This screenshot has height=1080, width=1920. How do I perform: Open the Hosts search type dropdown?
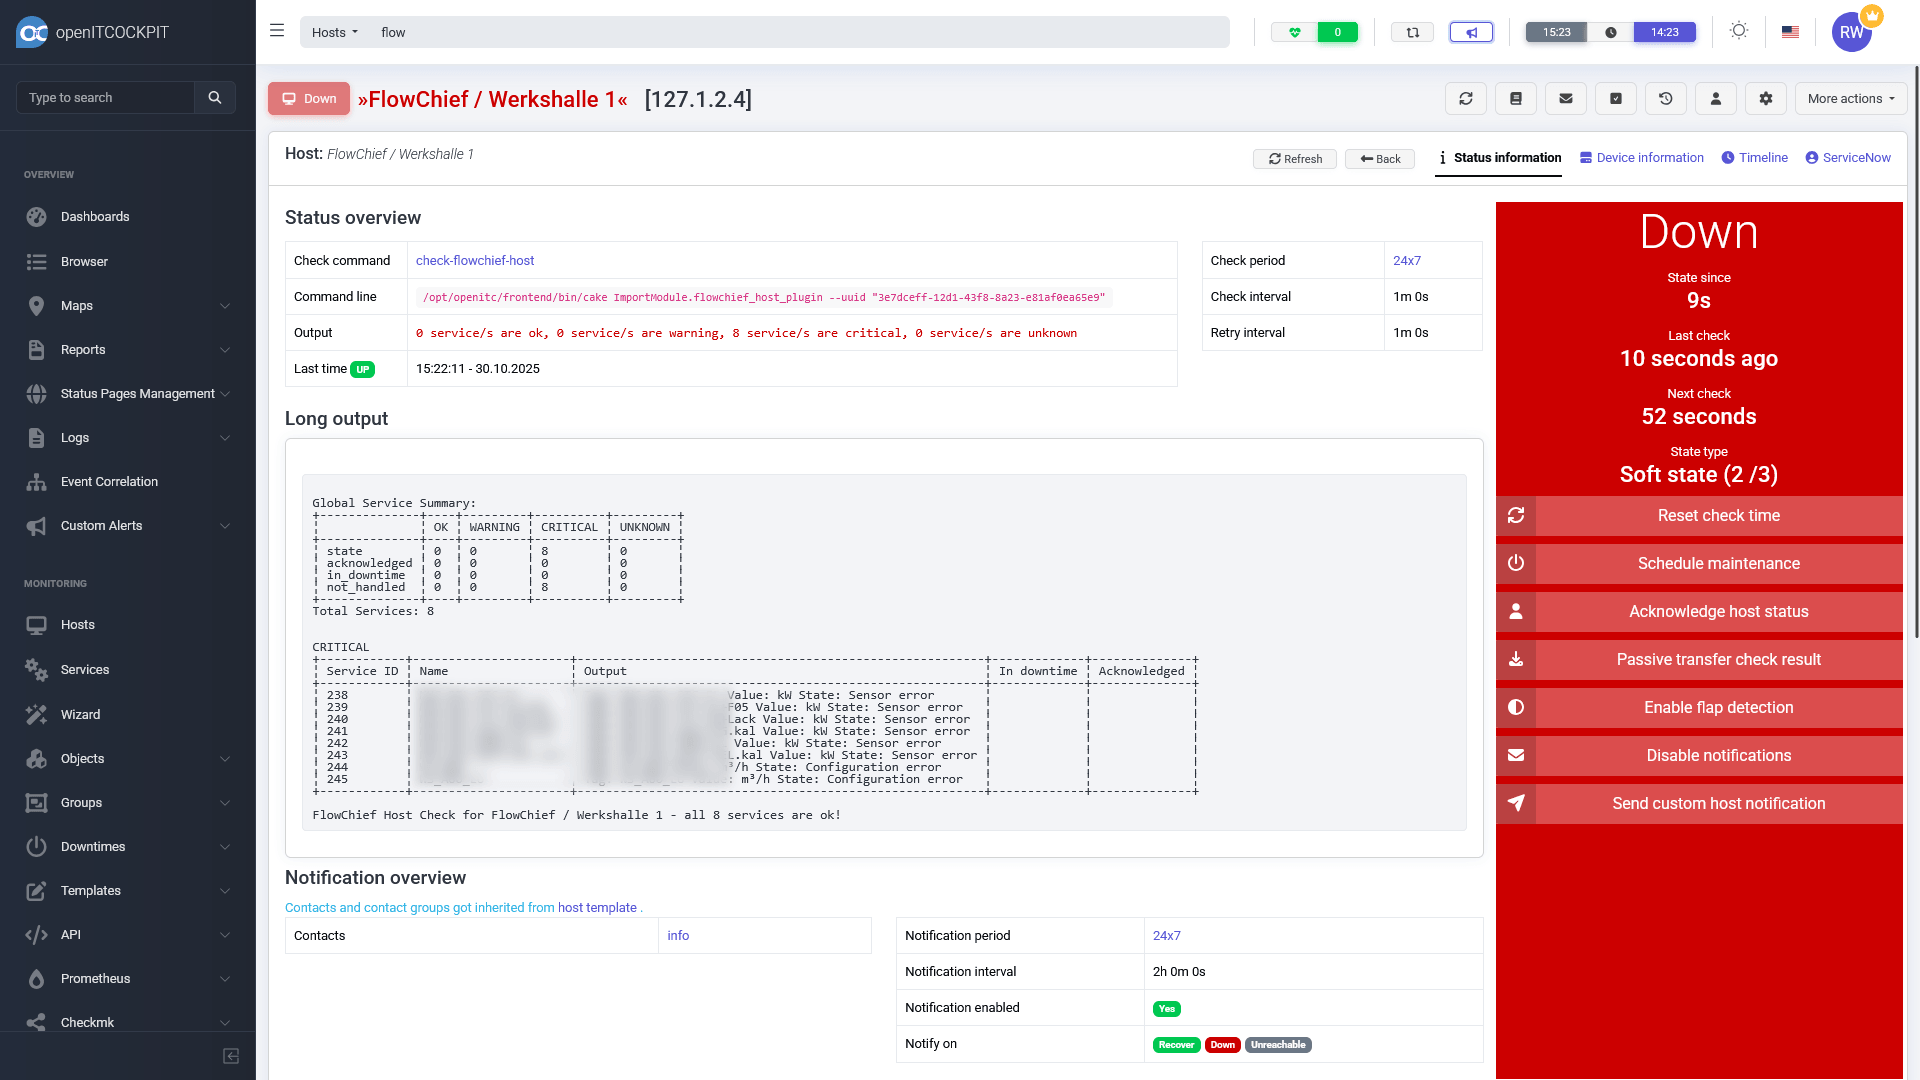pos(334,32)
